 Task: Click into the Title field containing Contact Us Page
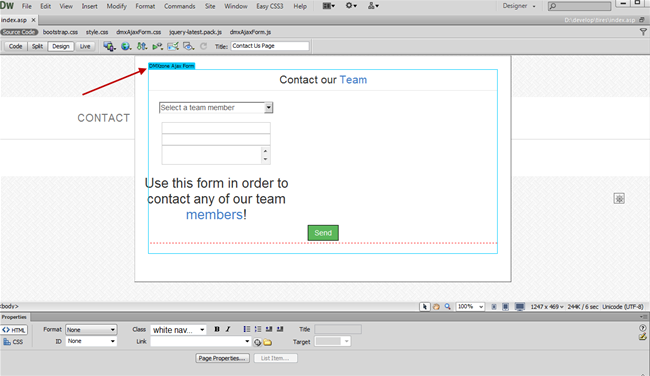click(x=270, y=46)
